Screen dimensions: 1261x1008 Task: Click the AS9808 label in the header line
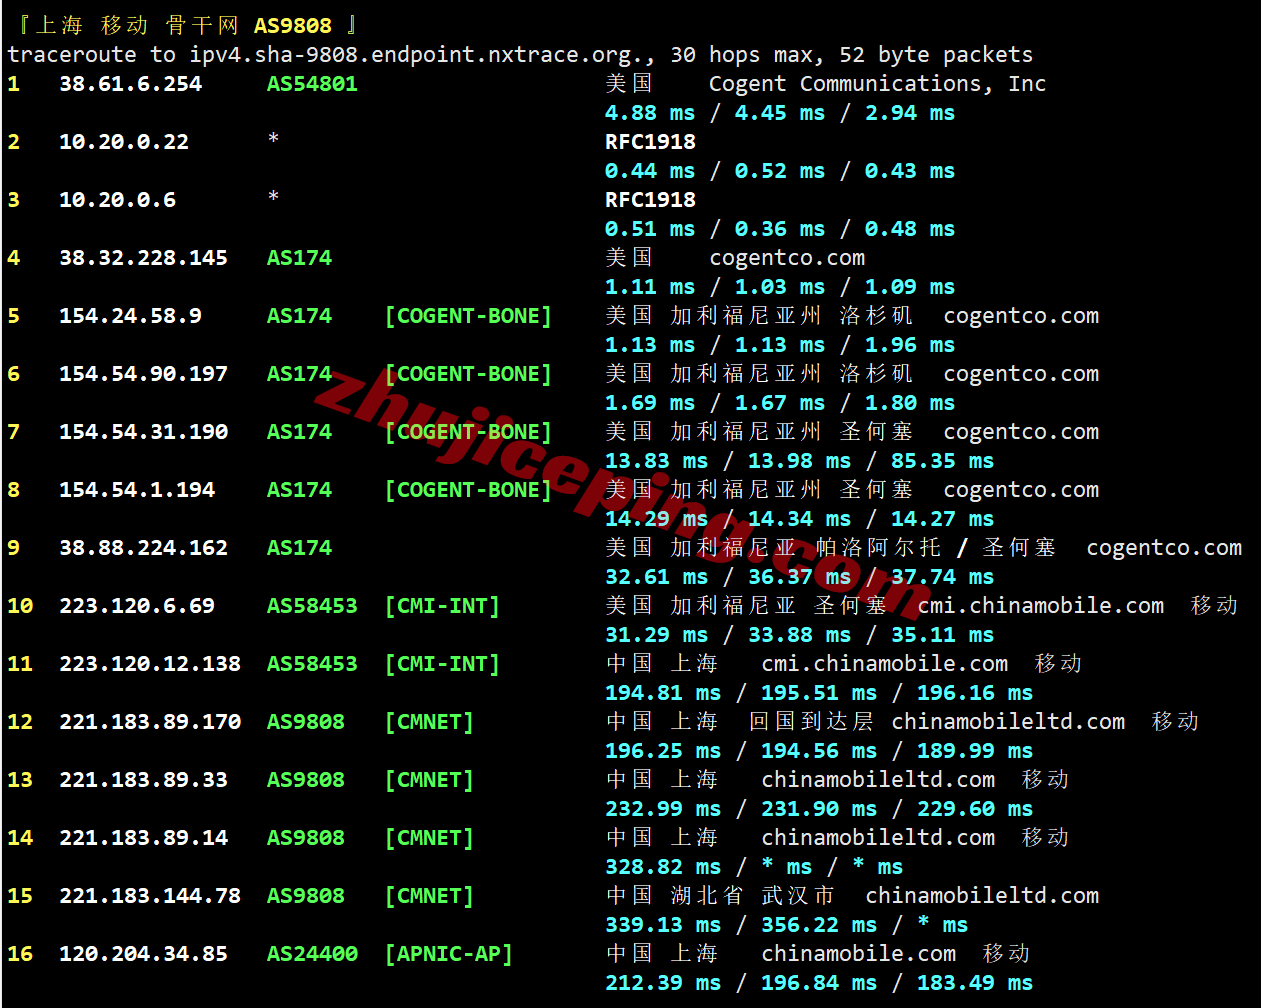(292, 25)
